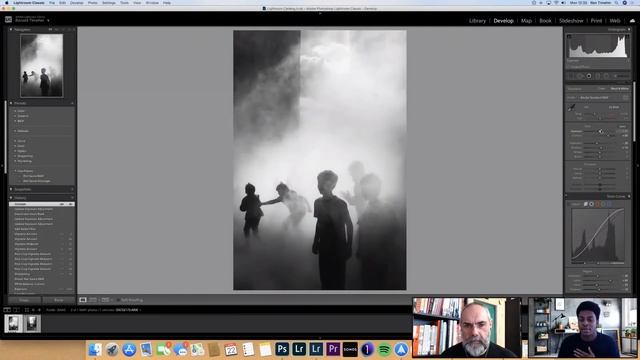This screenshot has height=360, width=640.
Task: Collapse the History panel
Action: [11, 198]
